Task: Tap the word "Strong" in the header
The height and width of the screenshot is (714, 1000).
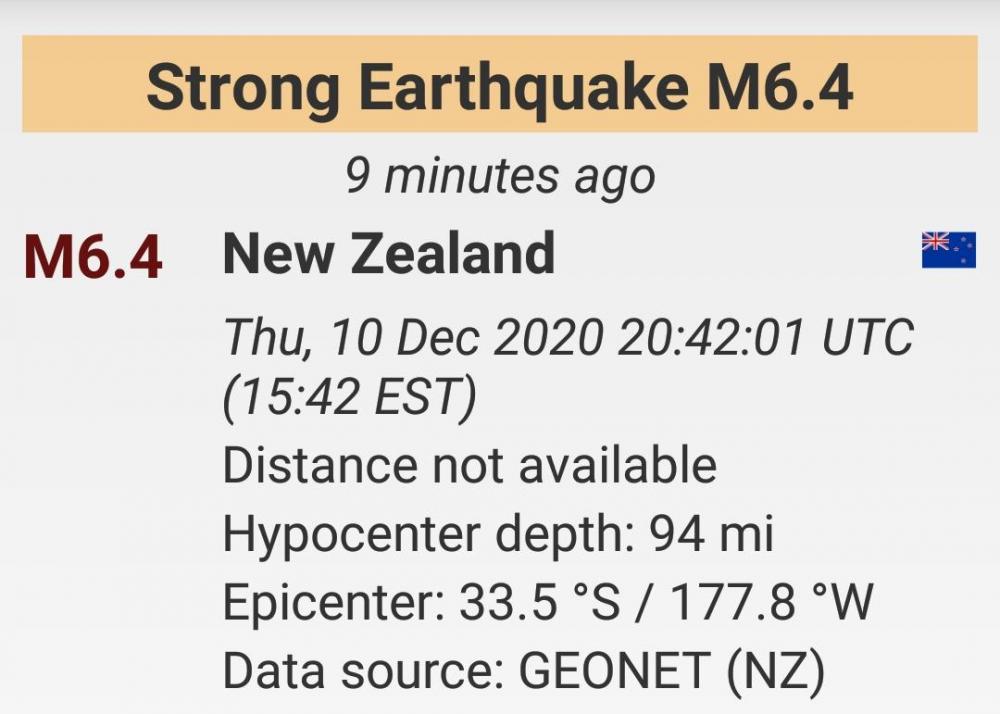Action: point(244,87)
